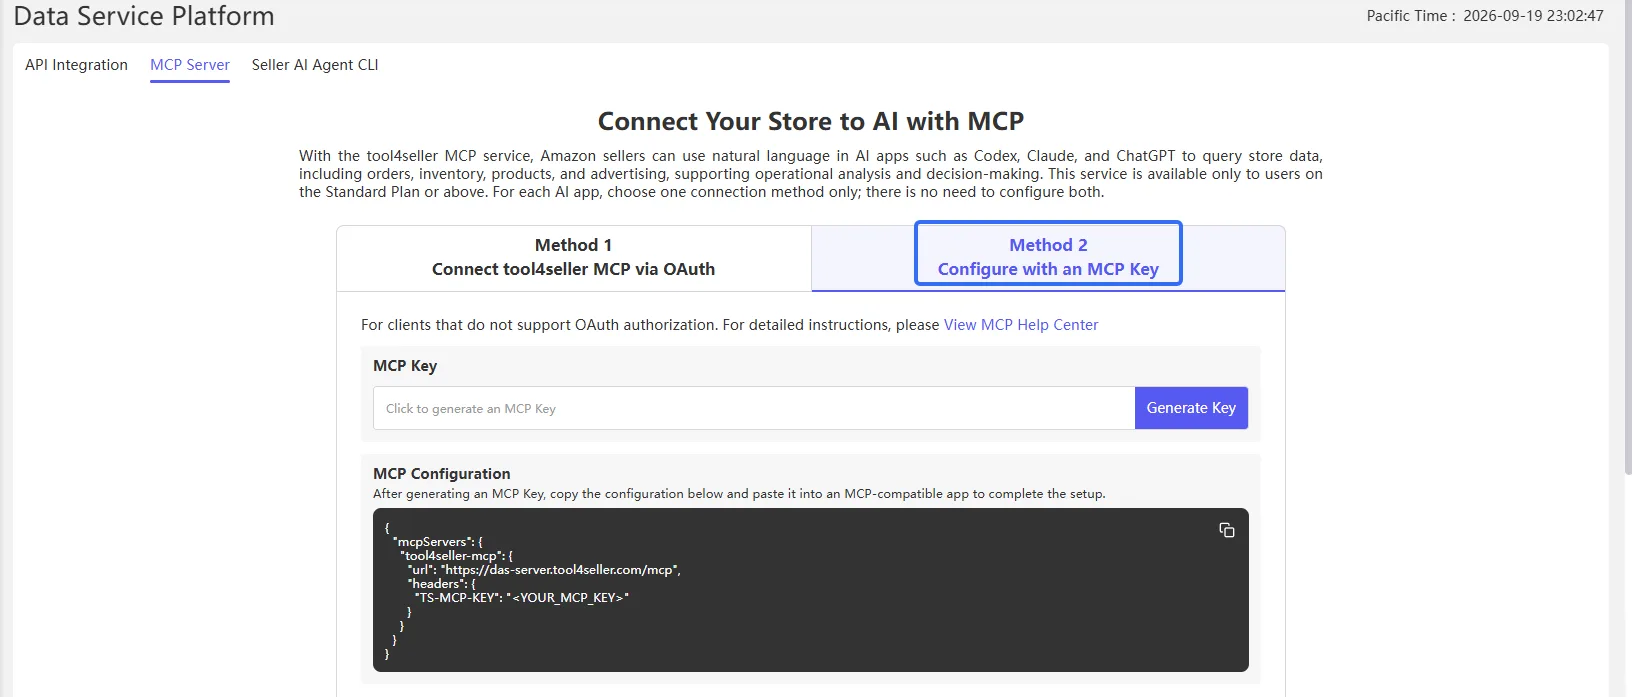1632x697 pixels.
Task: Click the "tool4seller-mcp" line in the code
Action: click(x=456, y=556)
